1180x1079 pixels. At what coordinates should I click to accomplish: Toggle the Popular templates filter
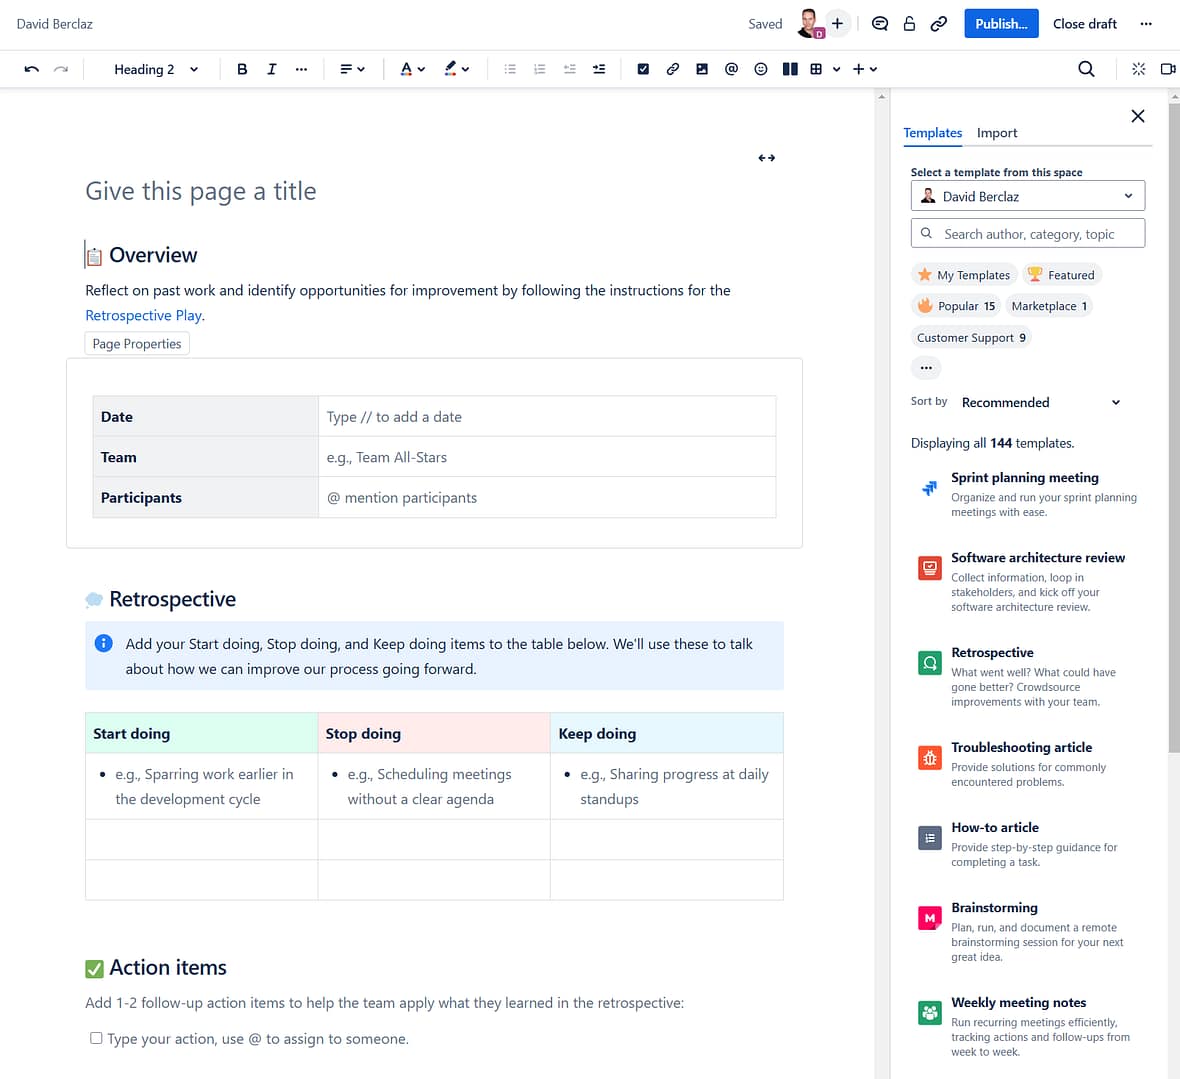click(955, 306)
